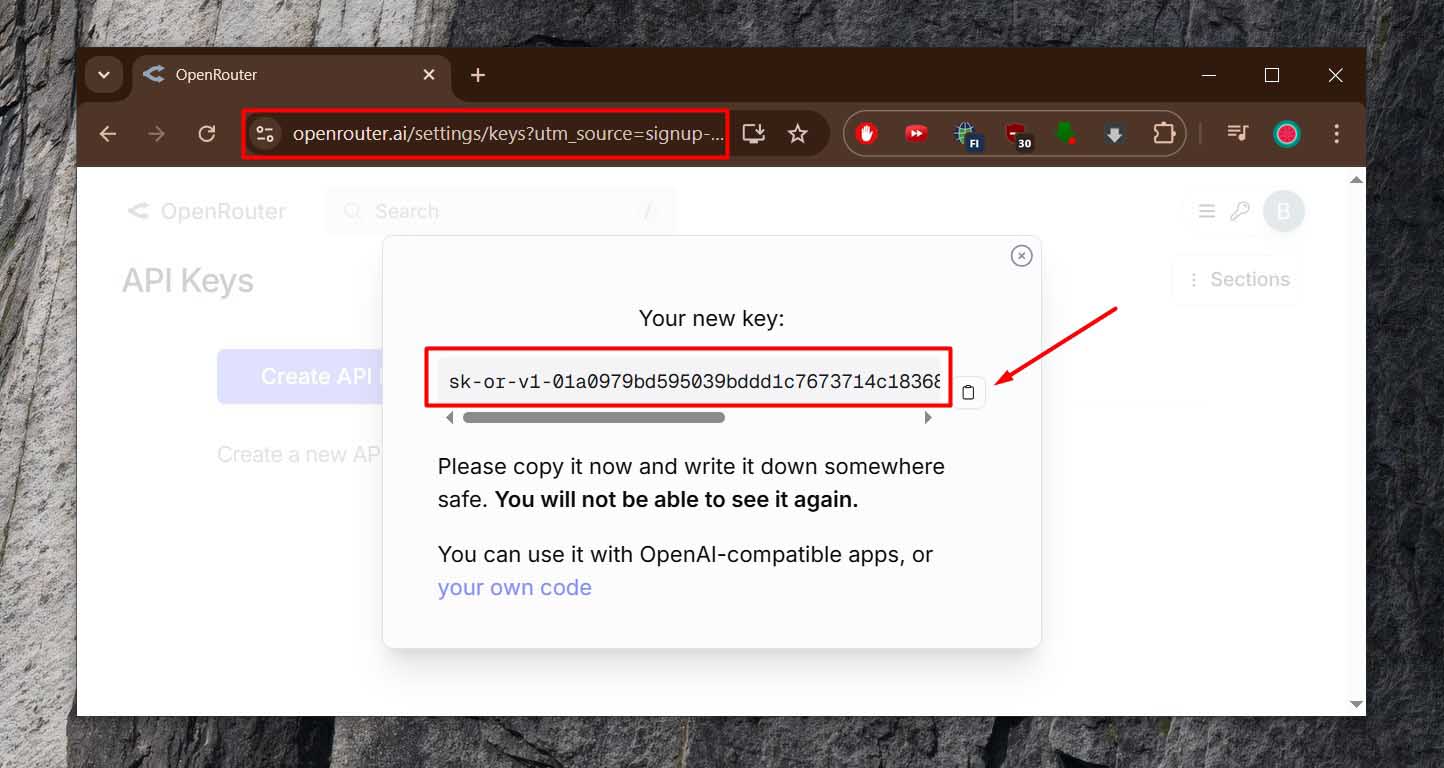The height and width of the screenshot is (768, 1444).
Task: Copy the new API key to clipboard
Action: point(967,392)
